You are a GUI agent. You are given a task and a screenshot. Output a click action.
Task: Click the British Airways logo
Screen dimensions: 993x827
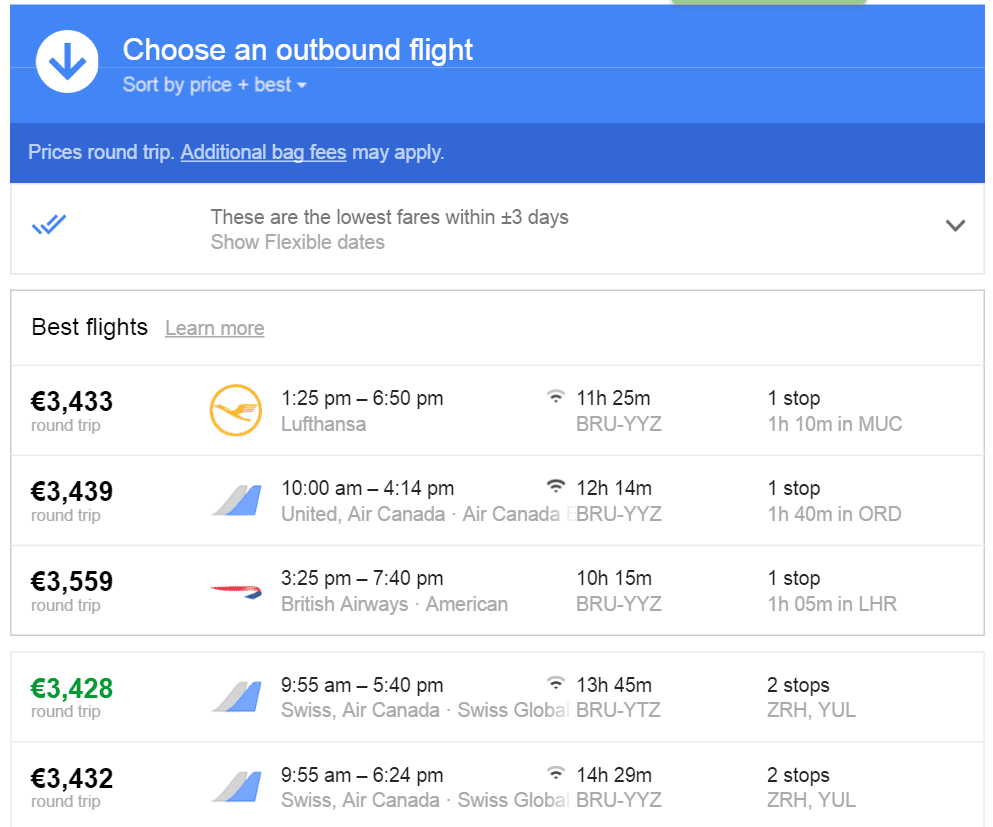(236, 591)
